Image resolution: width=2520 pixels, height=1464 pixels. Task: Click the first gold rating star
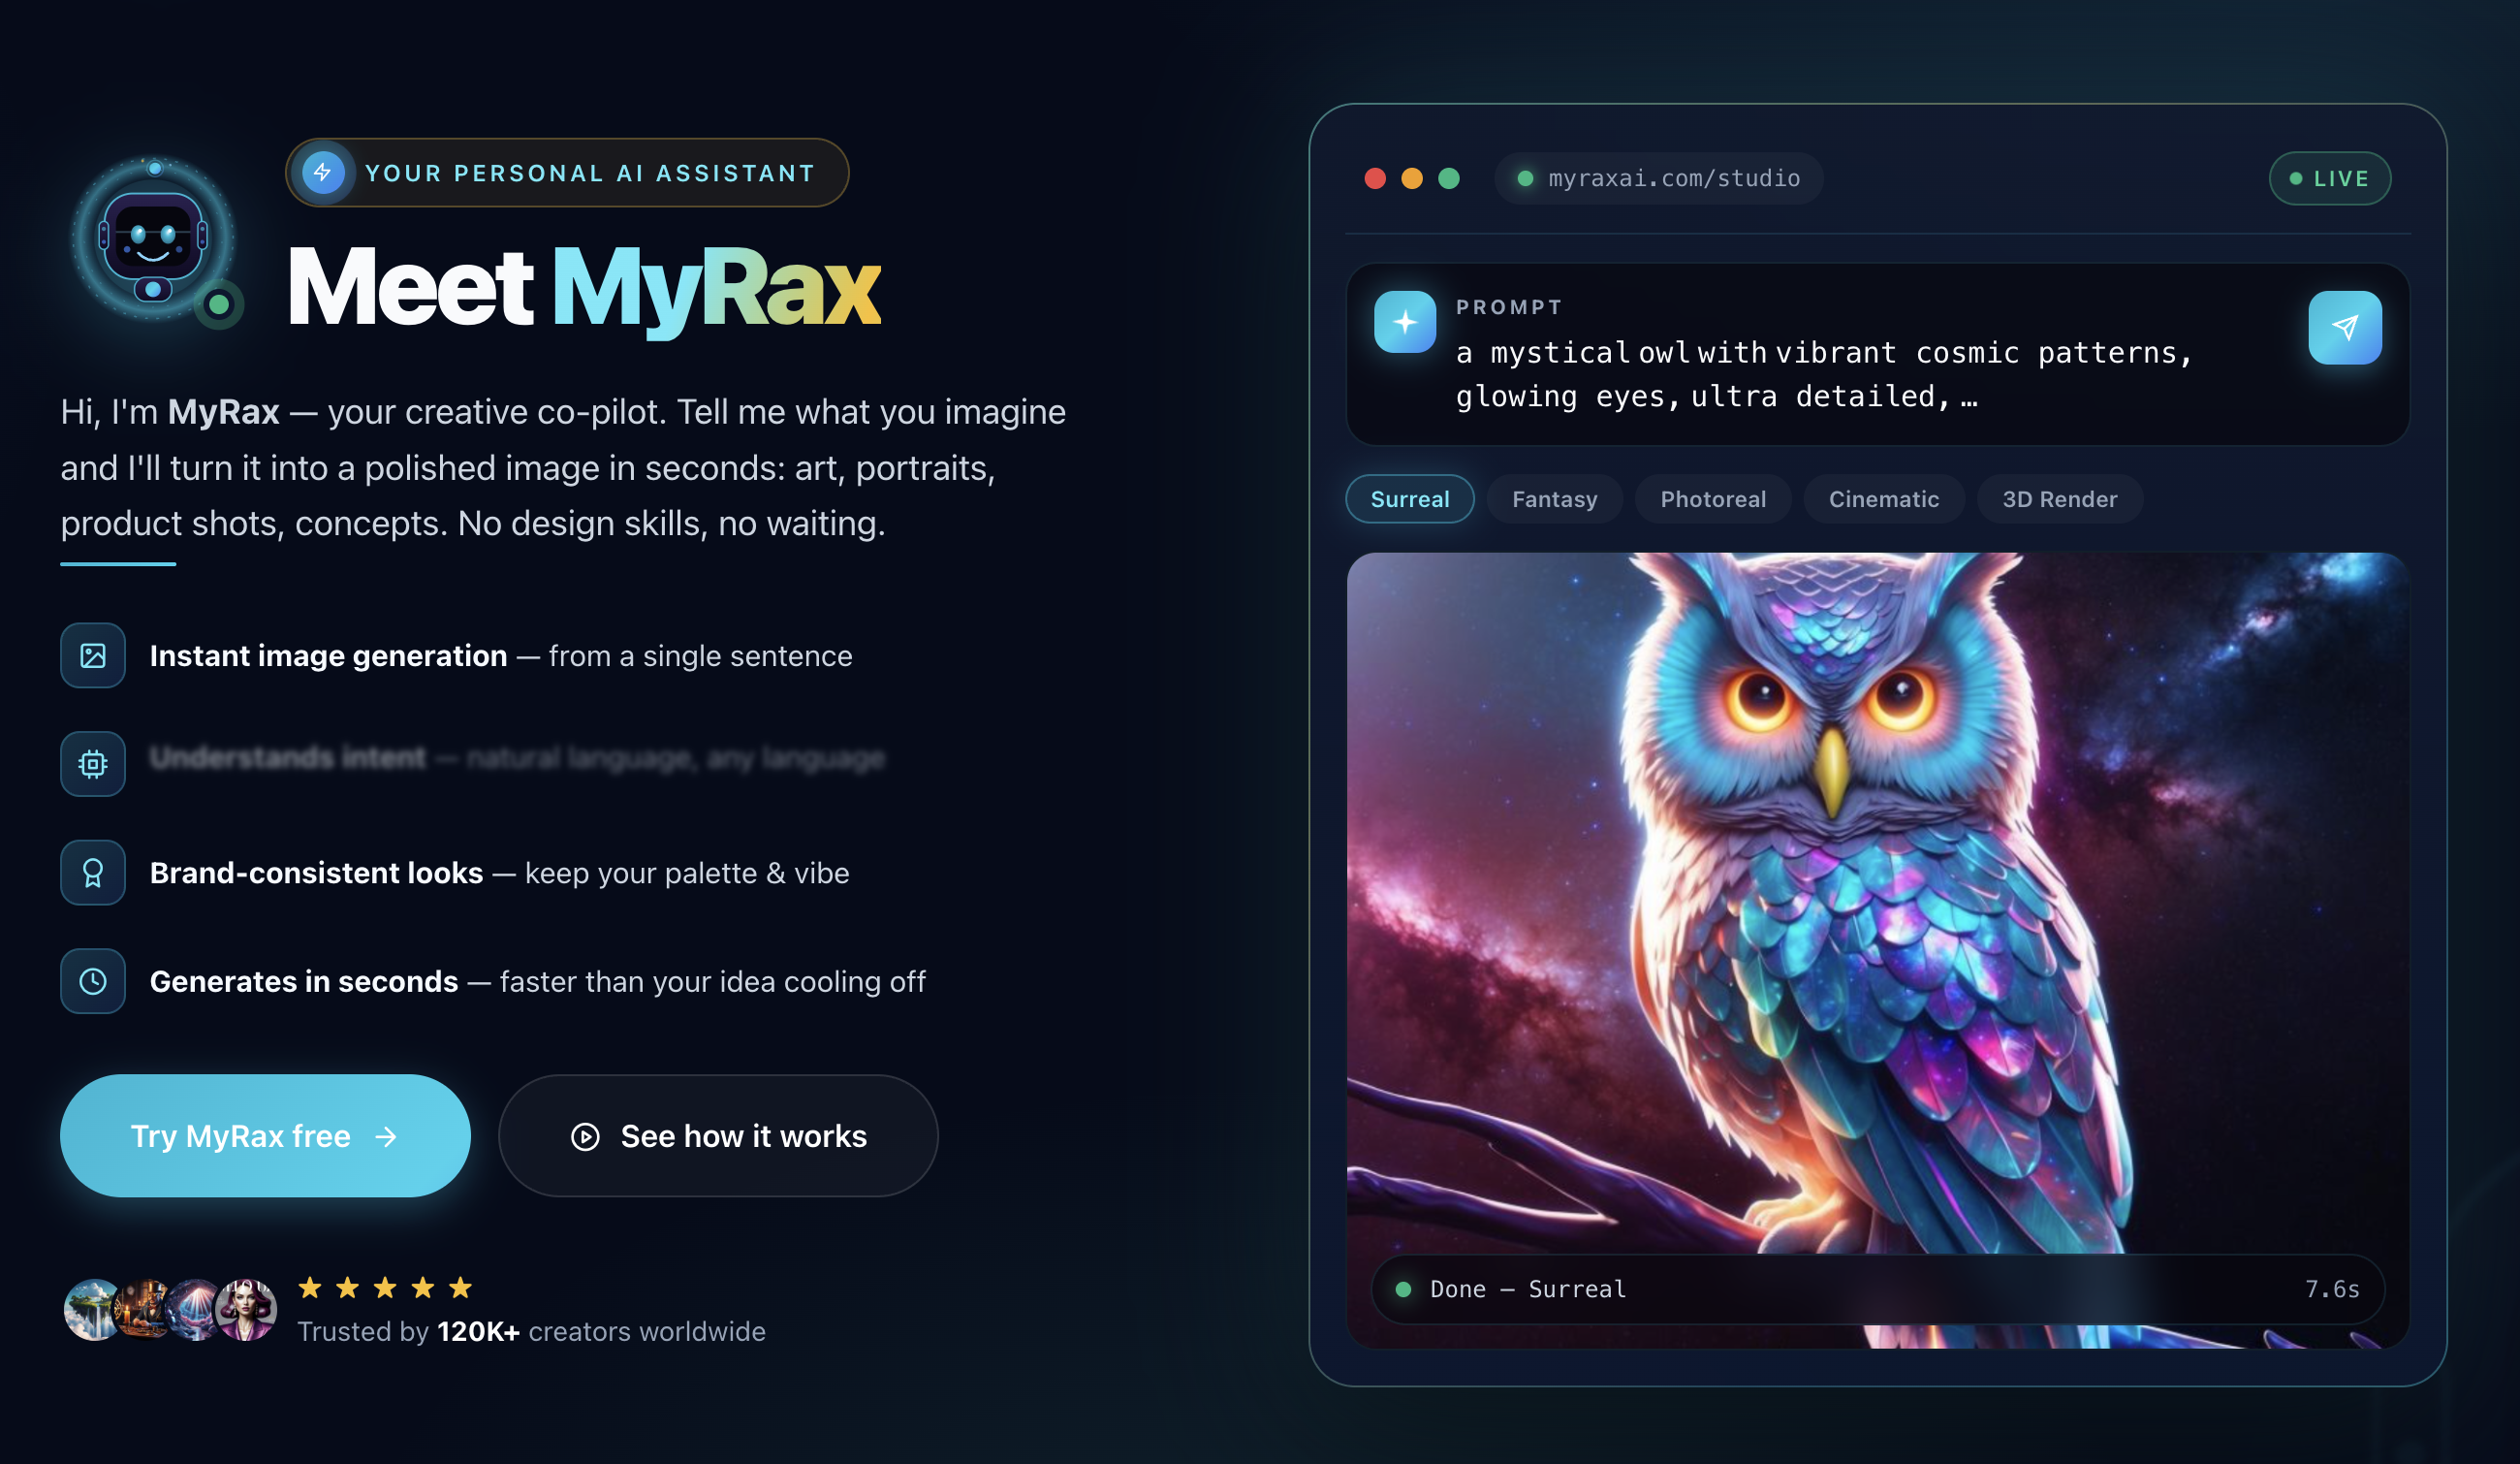click(x=310, y=1287)
